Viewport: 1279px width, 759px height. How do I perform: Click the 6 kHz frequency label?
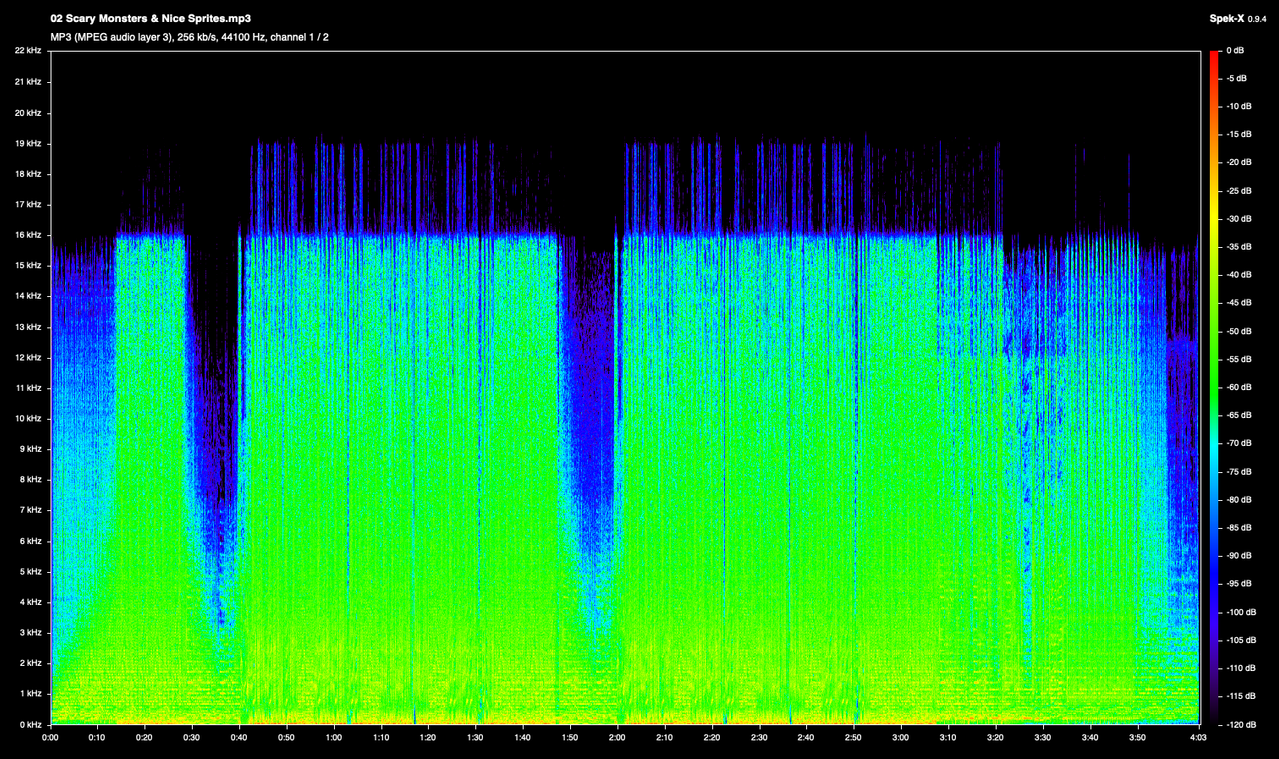pyautogui.click(x=30, y=541)
